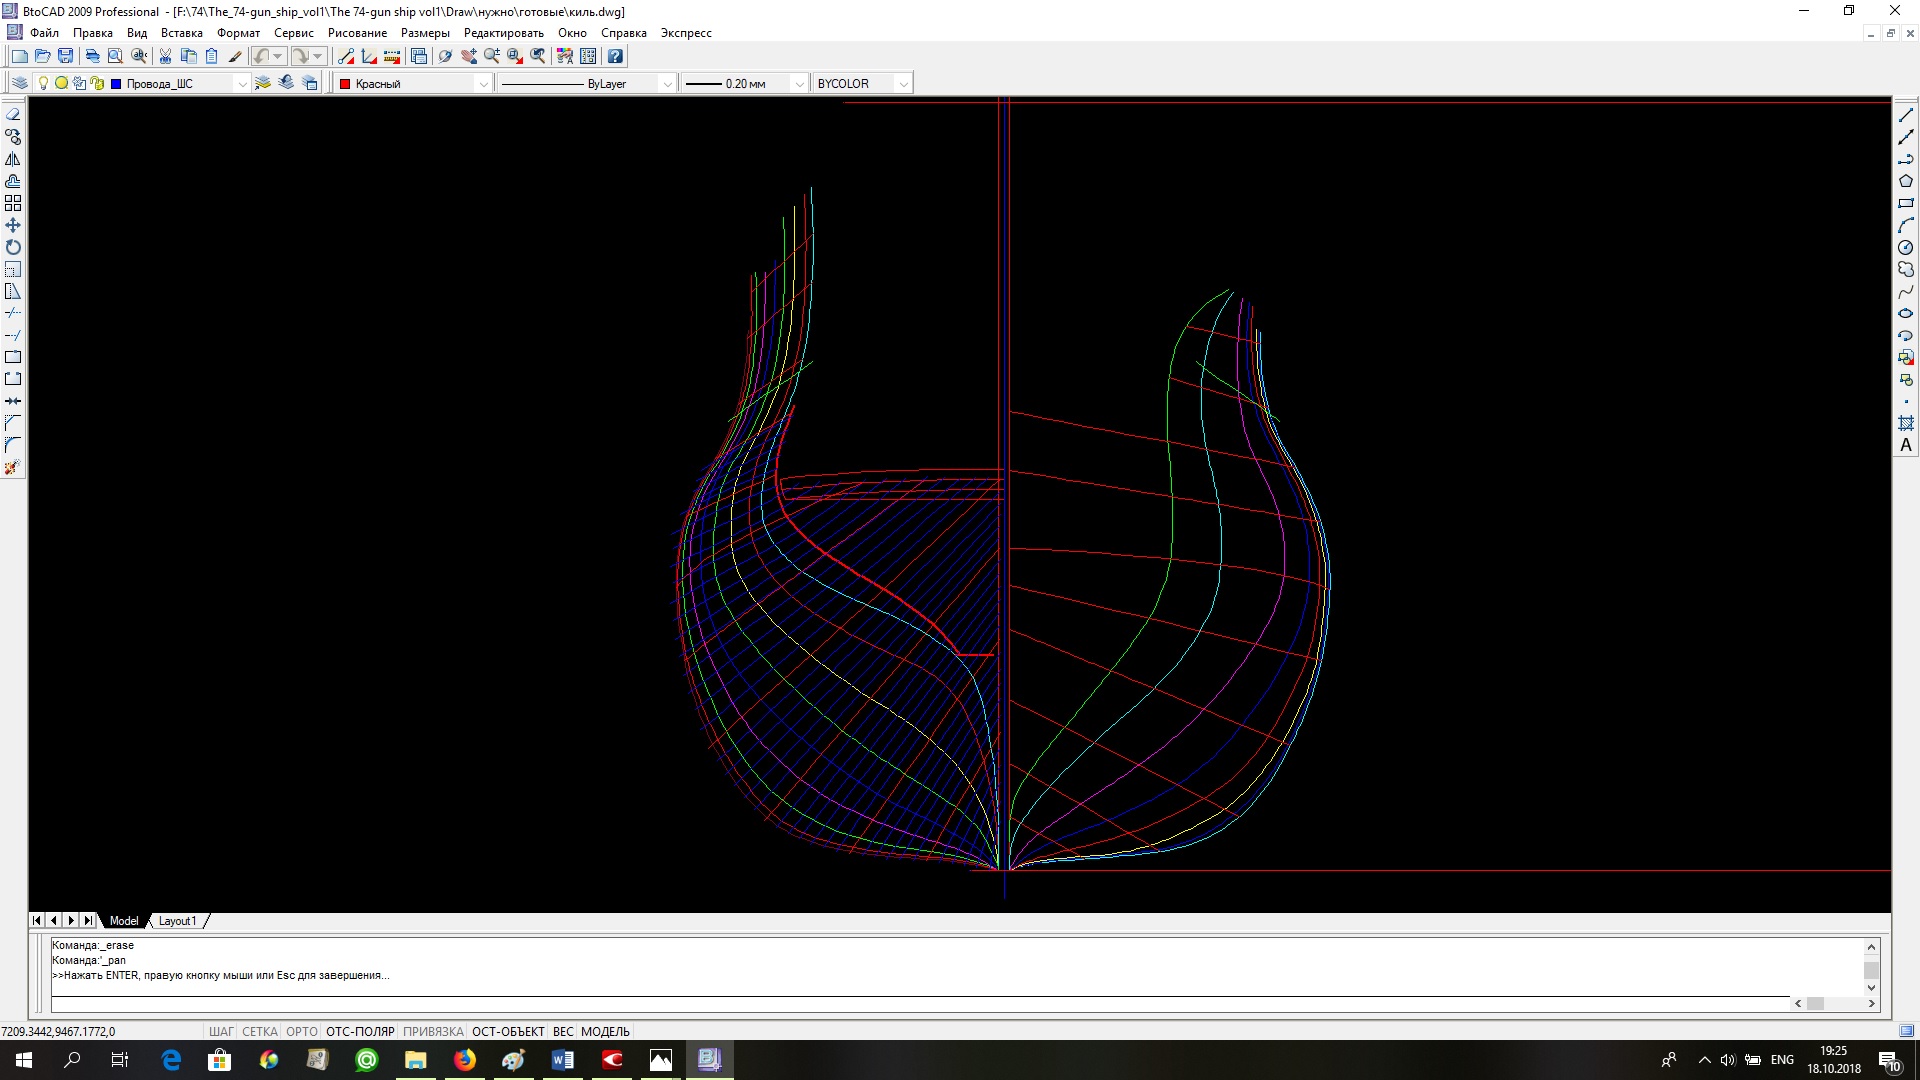The height and width of the screenshot is (1080, 1920).
Task: Select the Mirror tool in left toolbar
Action: click(x=13, y=159)
